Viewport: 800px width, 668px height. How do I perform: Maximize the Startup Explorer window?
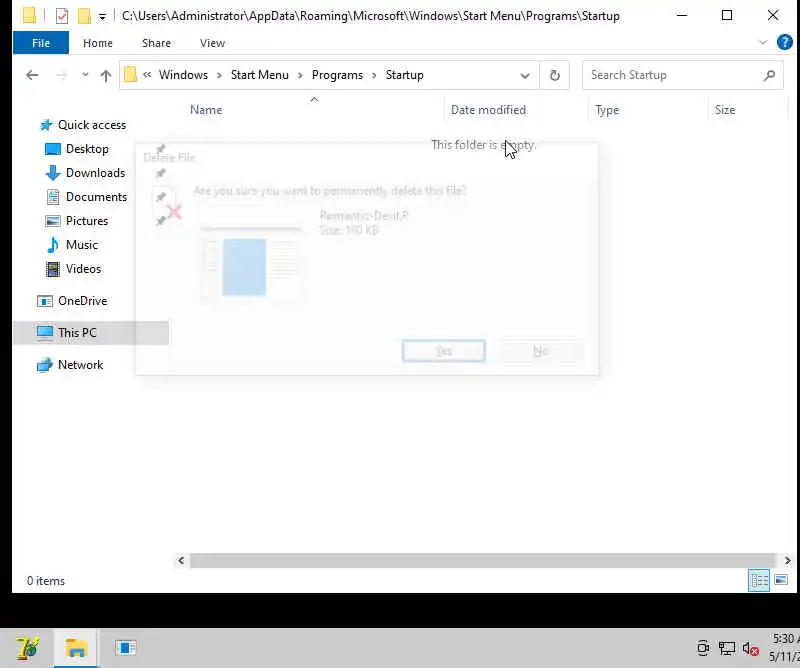coord(727,15)
